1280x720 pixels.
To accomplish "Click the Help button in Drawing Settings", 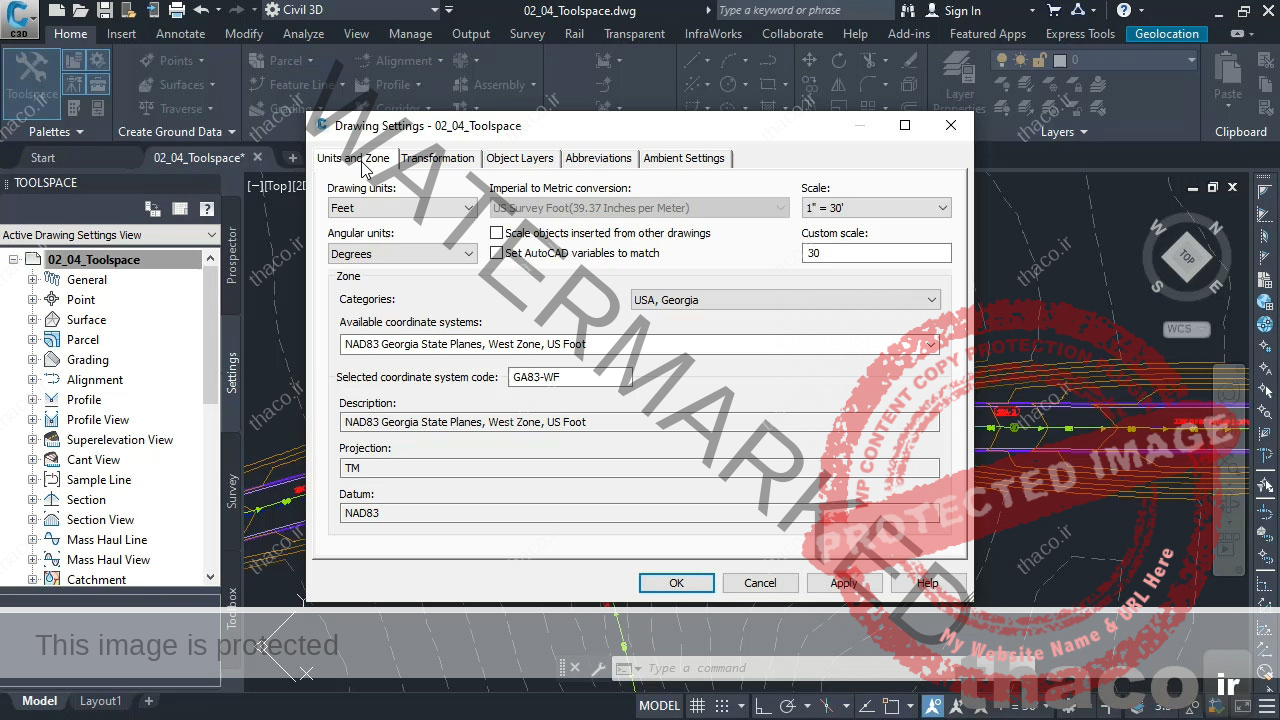I will pyautogui.click(x=927, y=583).
